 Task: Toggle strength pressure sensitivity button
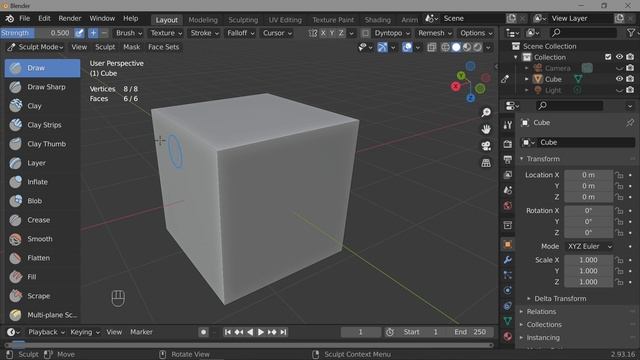click(x=79, y=33)
